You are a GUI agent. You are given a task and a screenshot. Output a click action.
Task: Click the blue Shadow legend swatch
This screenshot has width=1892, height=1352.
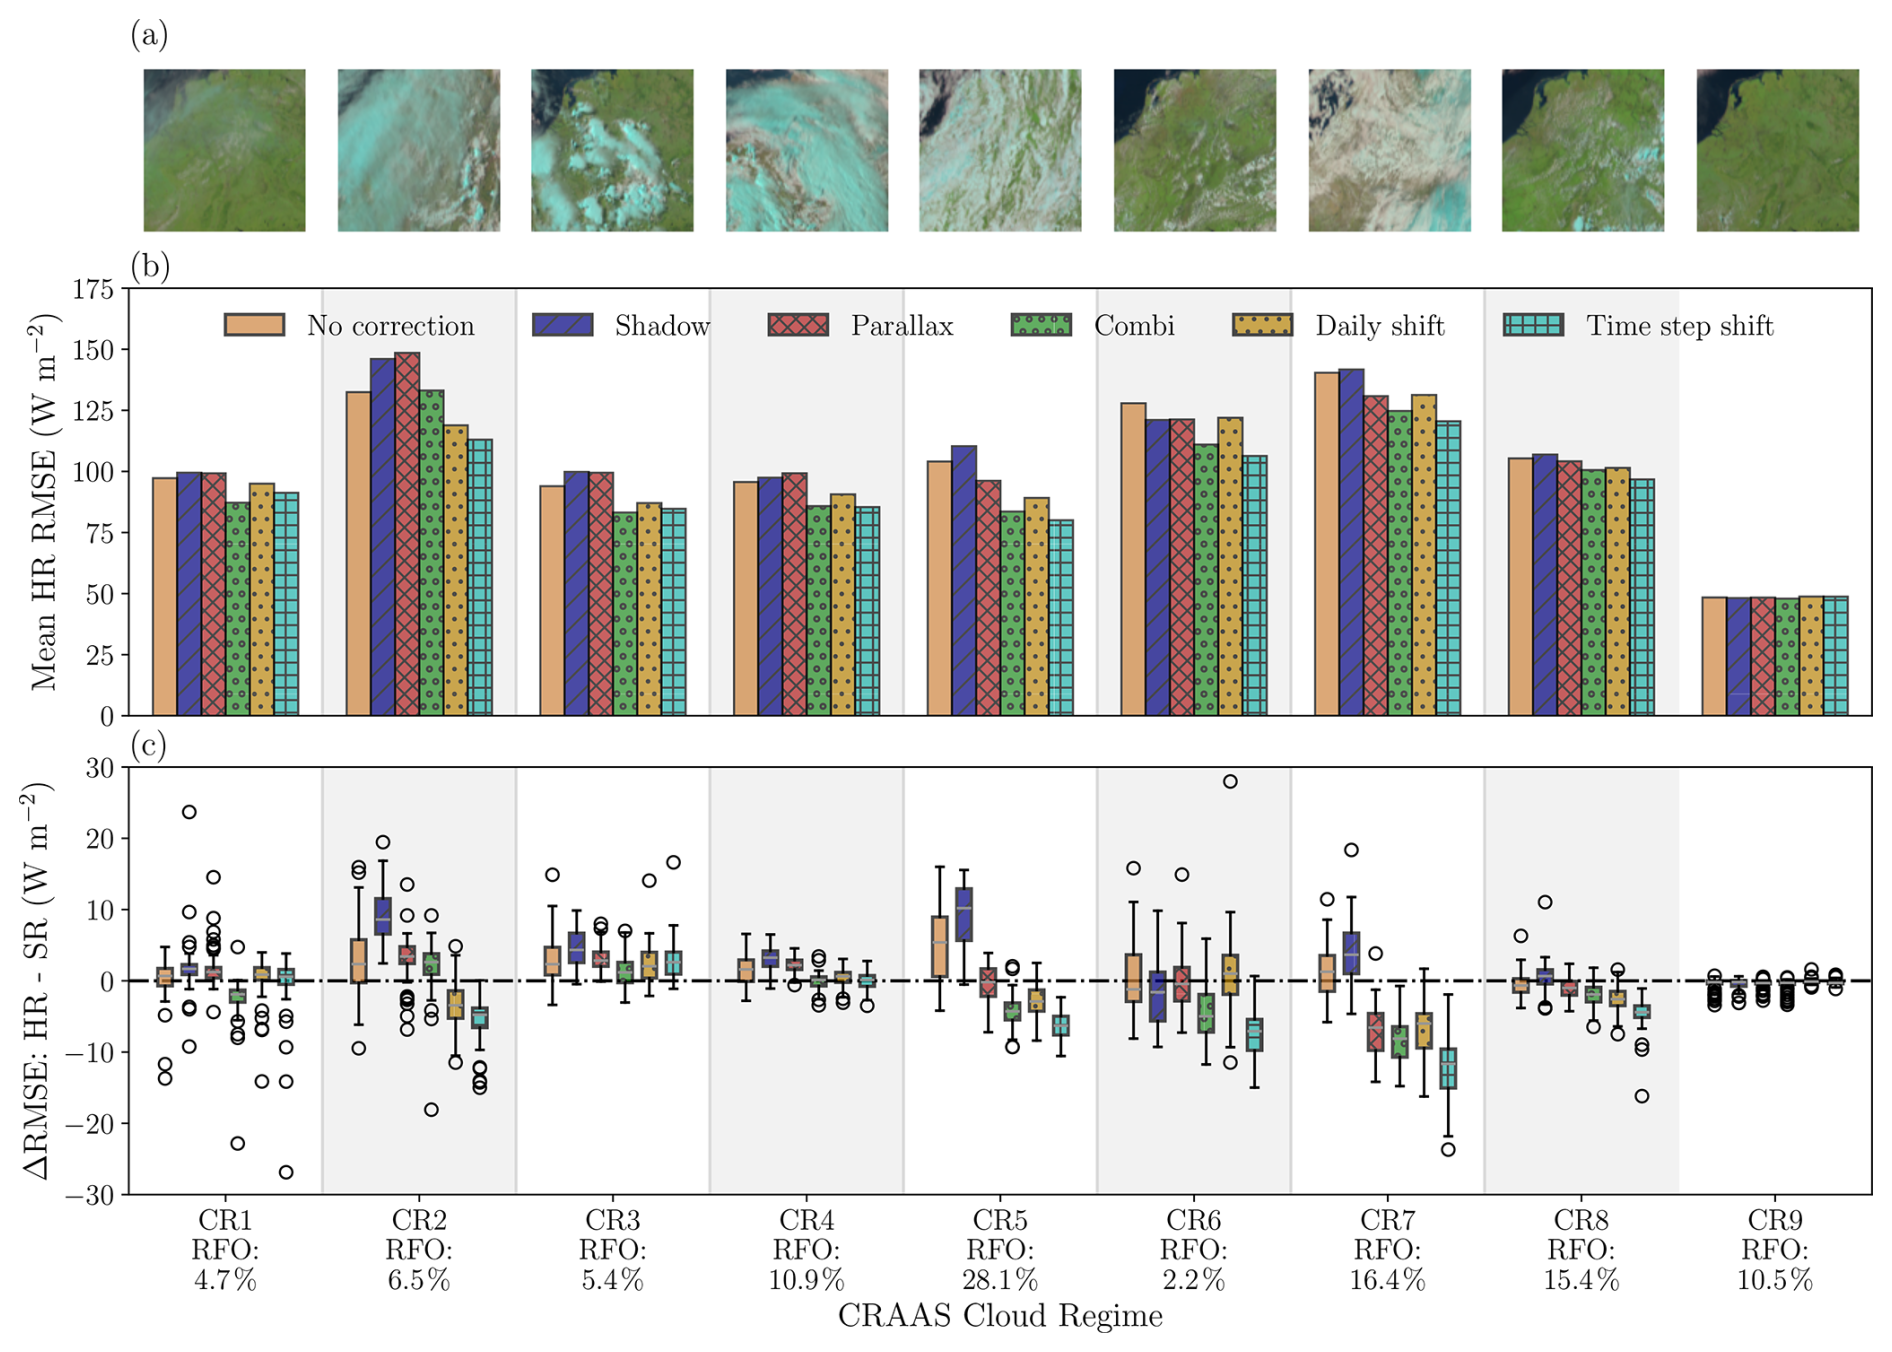pos(562,325)
